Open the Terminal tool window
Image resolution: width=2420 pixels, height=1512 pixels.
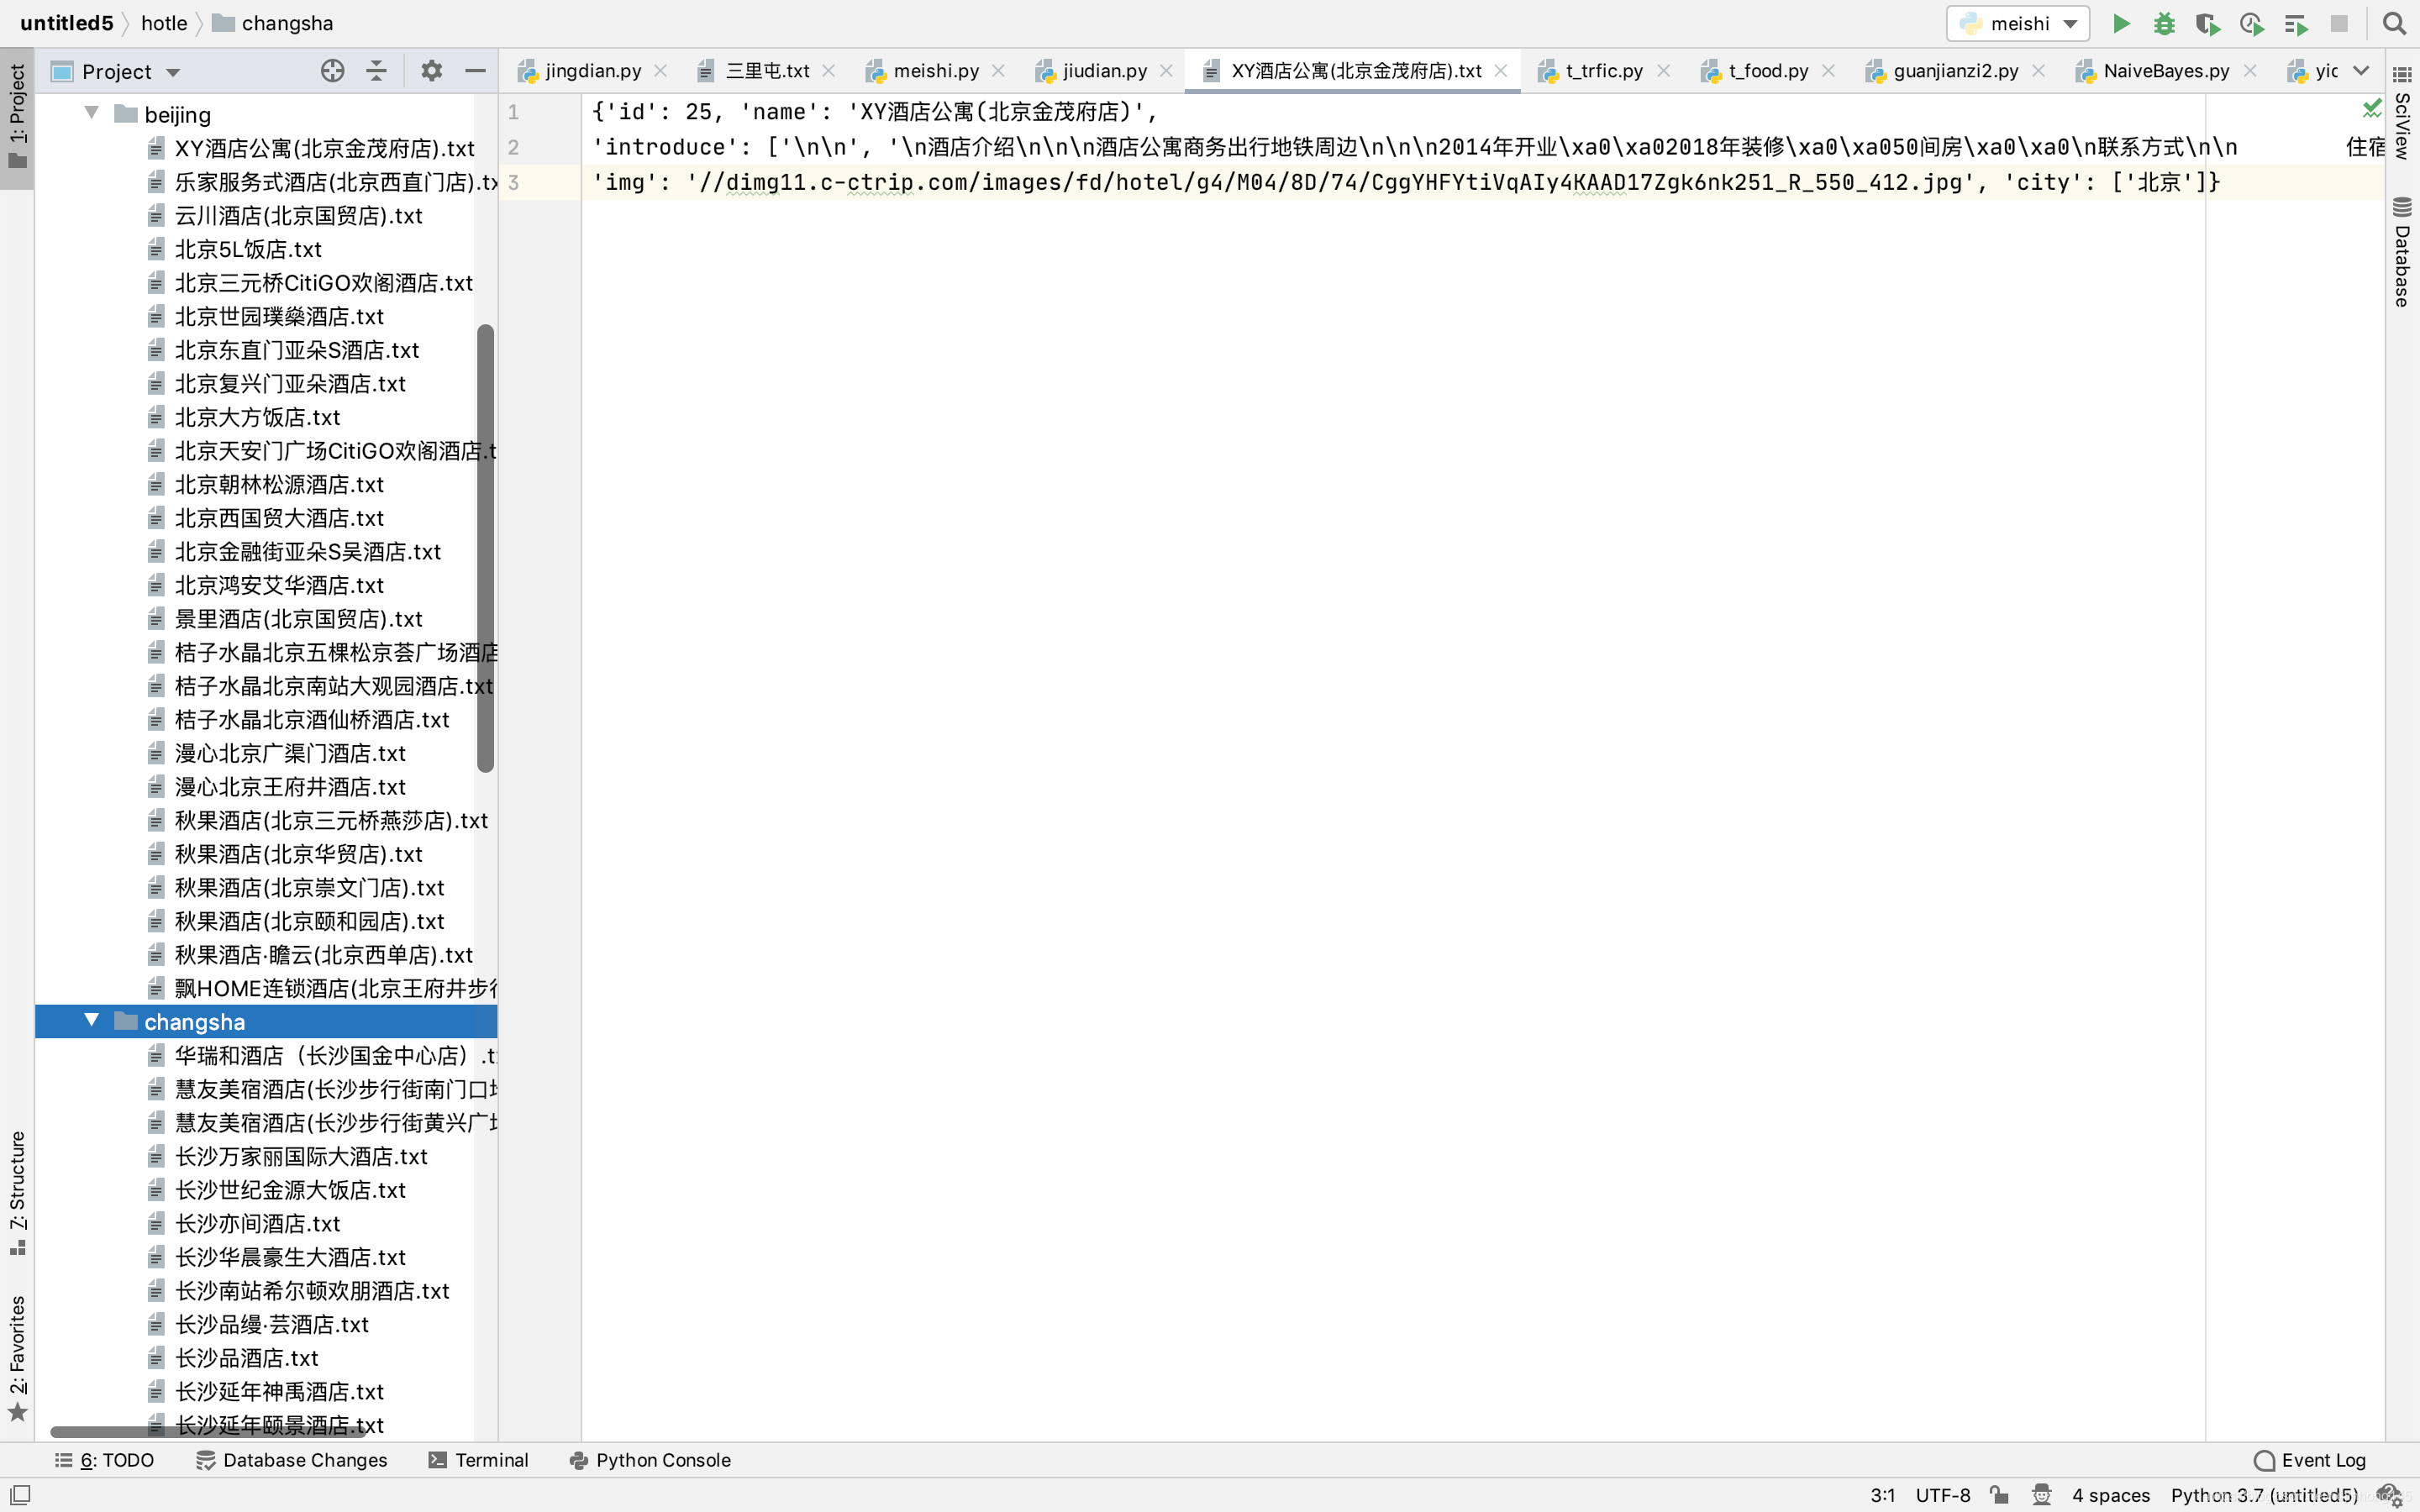pyautogui.click(x=478, y=1460)
